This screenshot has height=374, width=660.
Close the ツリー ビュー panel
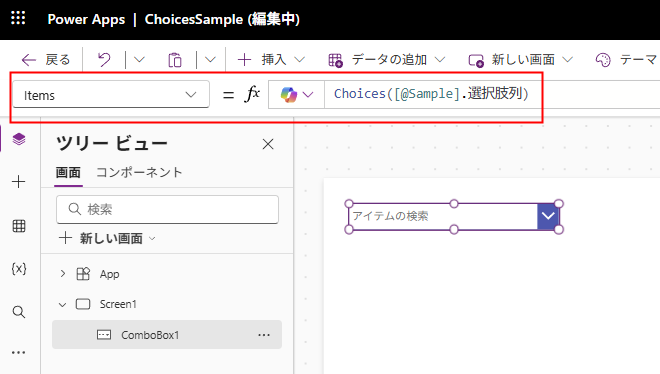click(268, 144)
